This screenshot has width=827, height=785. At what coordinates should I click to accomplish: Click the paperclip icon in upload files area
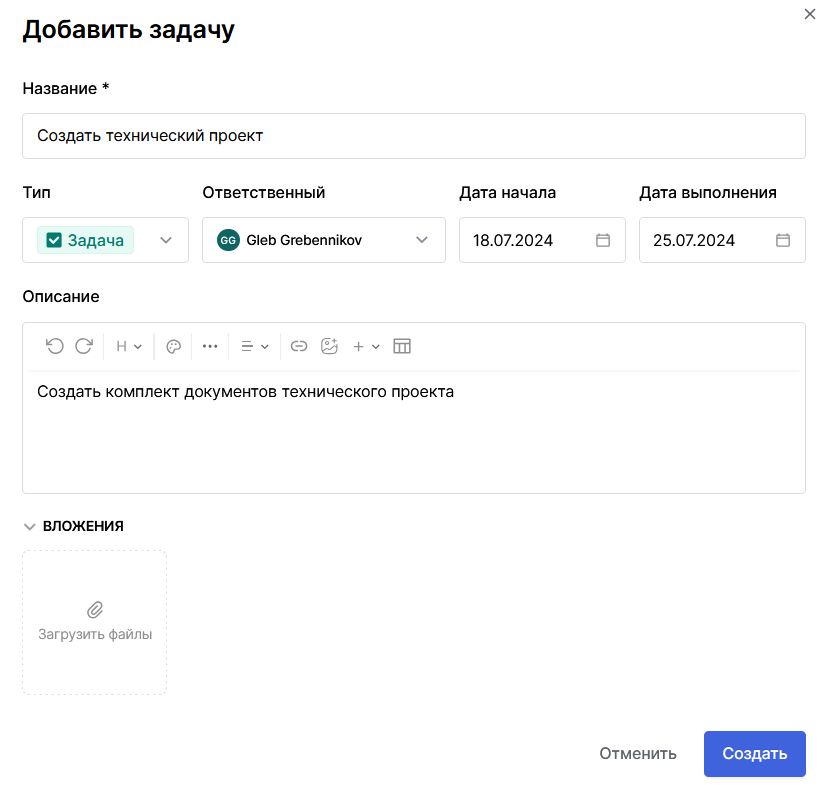94,608
